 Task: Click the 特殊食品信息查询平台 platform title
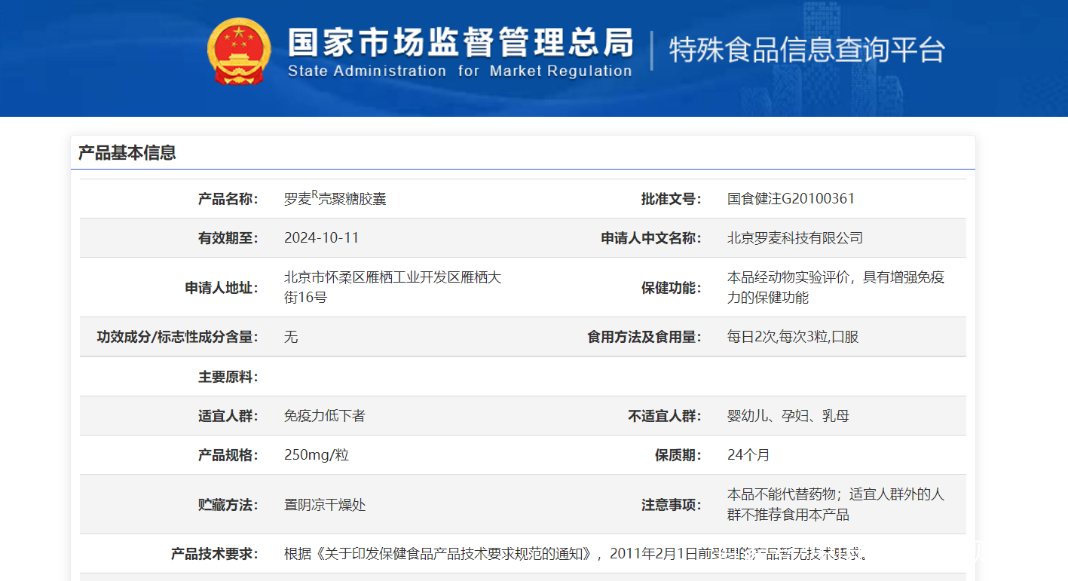tap(807, 50)
